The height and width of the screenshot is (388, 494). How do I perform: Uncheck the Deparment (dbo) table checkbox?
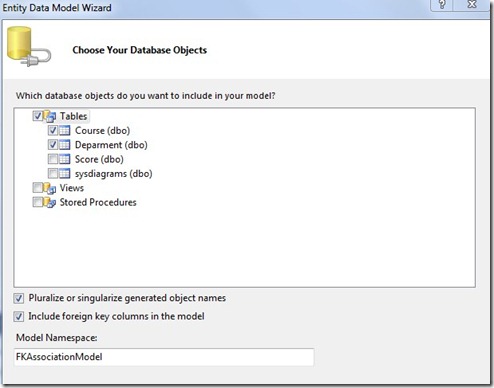[x=53, y=144]
